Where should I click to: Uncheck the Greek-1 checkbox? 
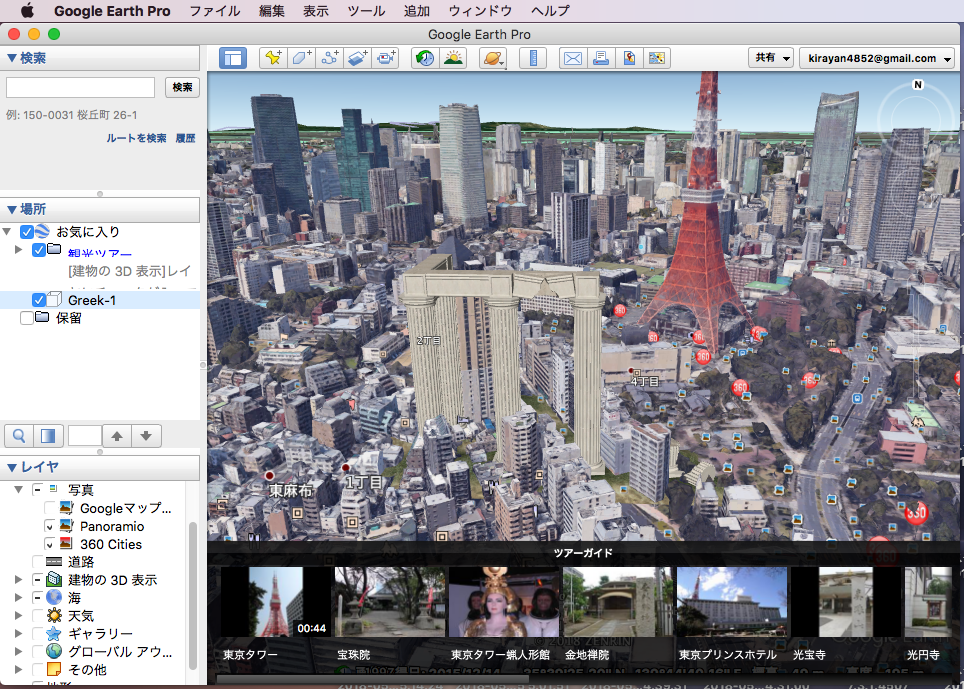click(x=39, y=300)
